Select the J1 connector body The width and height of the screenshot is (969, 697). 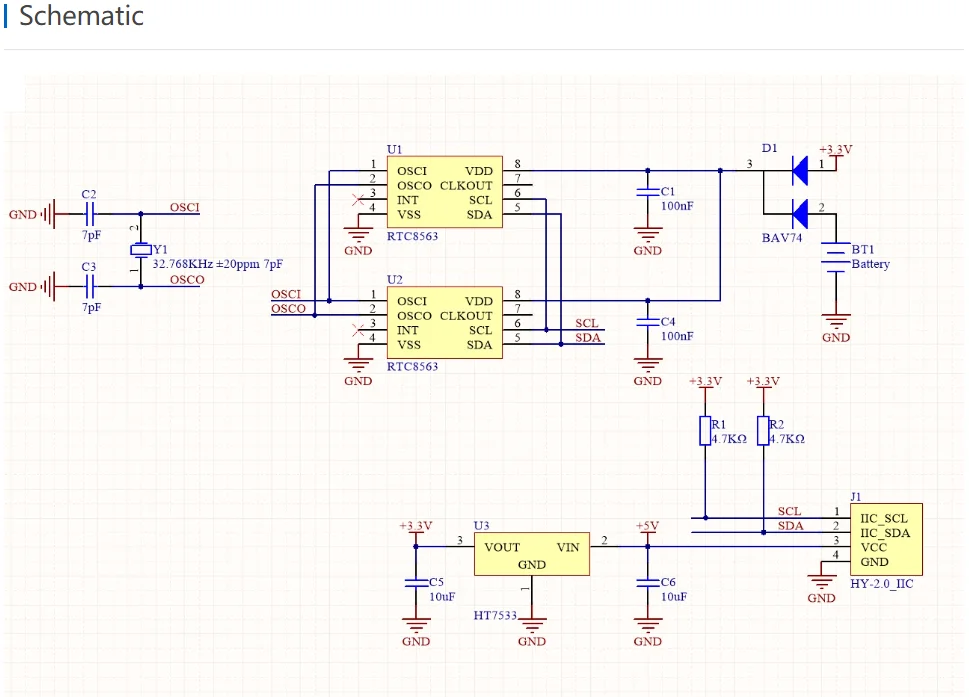(x=886, y=539)
